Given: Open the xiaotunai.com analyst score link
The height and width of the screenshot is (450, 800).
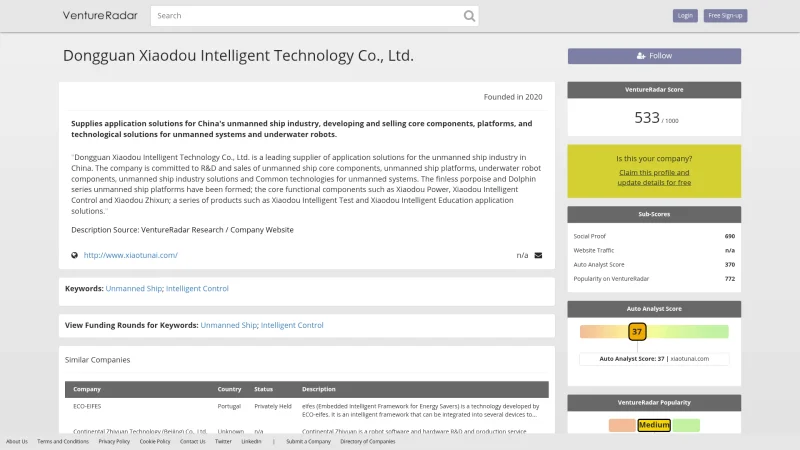Looking at the screenshot, I should (689, 359).
